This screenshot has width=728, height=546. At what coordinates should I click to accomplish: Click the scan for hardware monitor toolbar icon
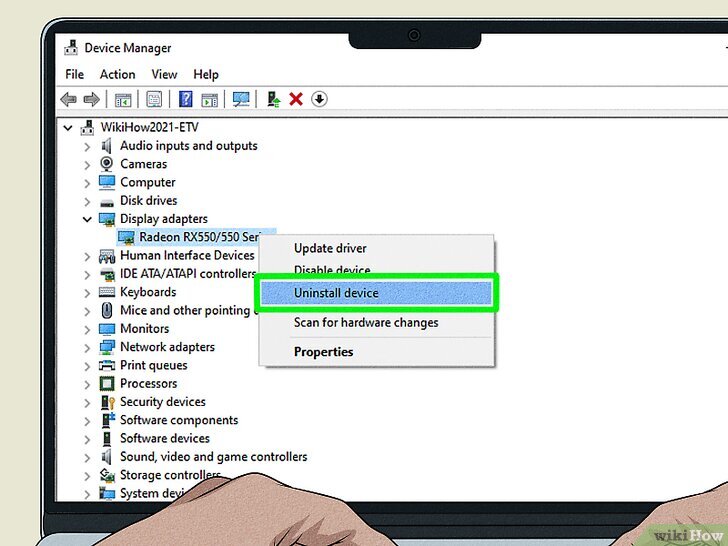click(241, 99)
